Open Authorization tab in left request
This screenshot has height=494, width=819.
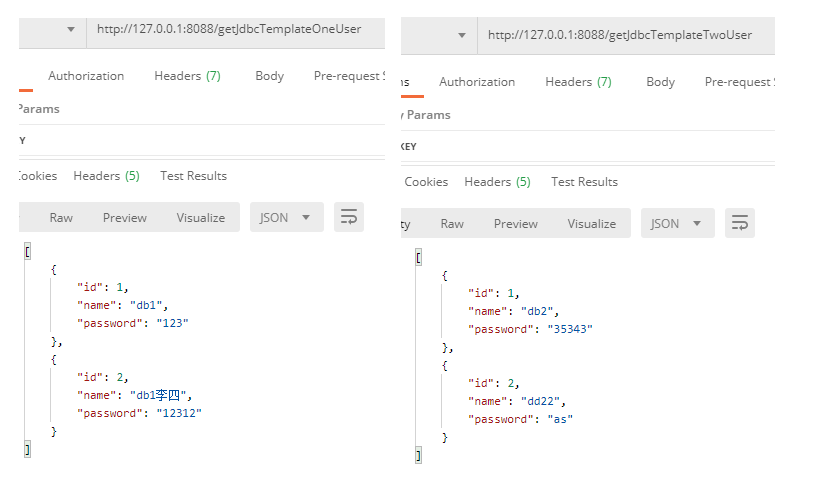click(x=86, y=76)
